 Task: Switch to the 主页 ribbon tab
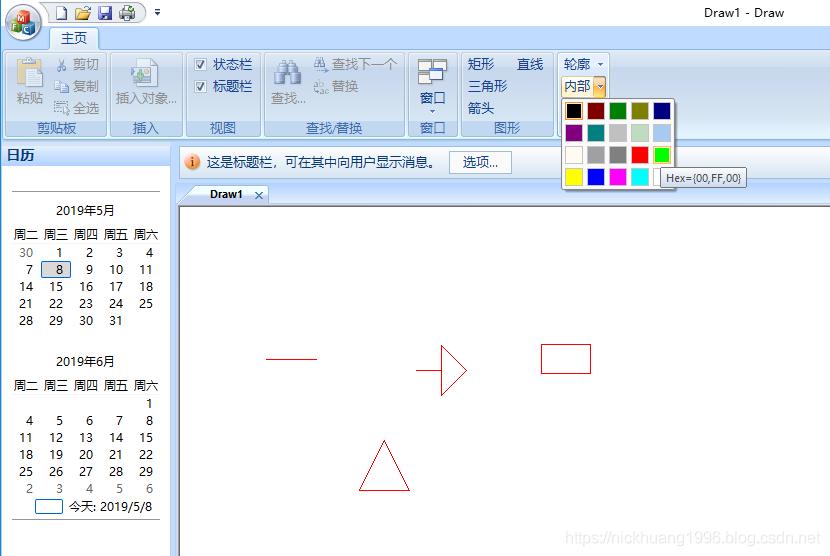click(74, 38)
